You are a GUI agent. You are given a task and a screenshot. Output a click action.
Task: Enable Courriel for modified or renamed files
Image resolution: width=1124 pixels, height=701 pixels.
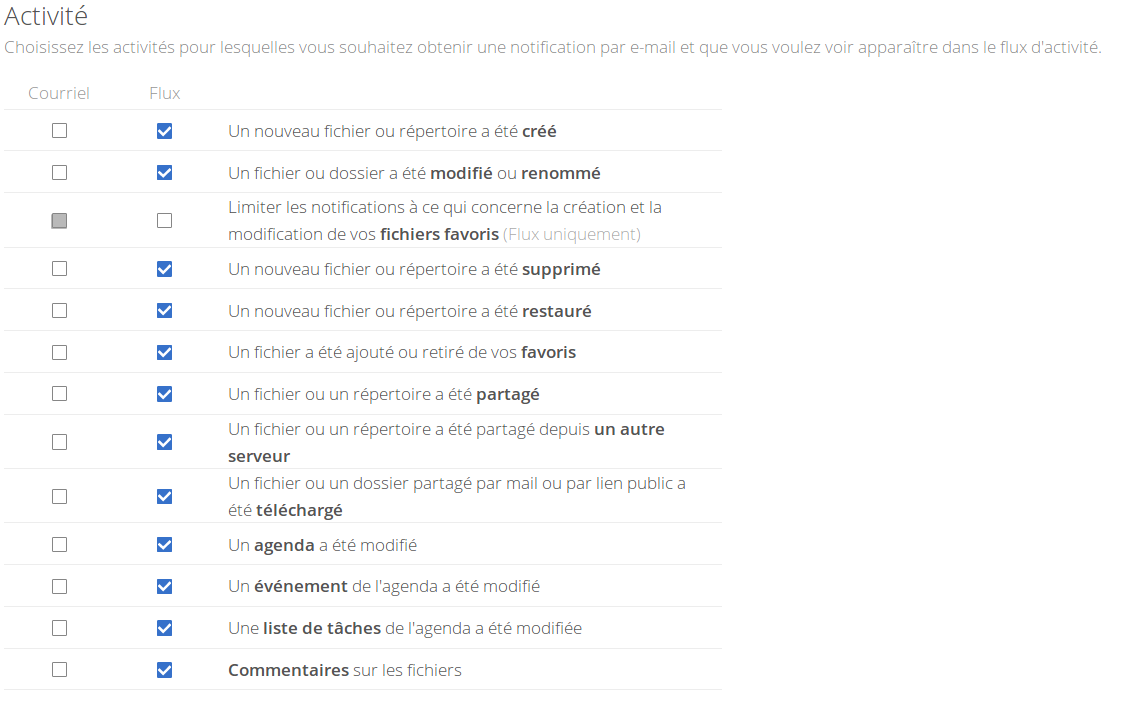point(59,172)
